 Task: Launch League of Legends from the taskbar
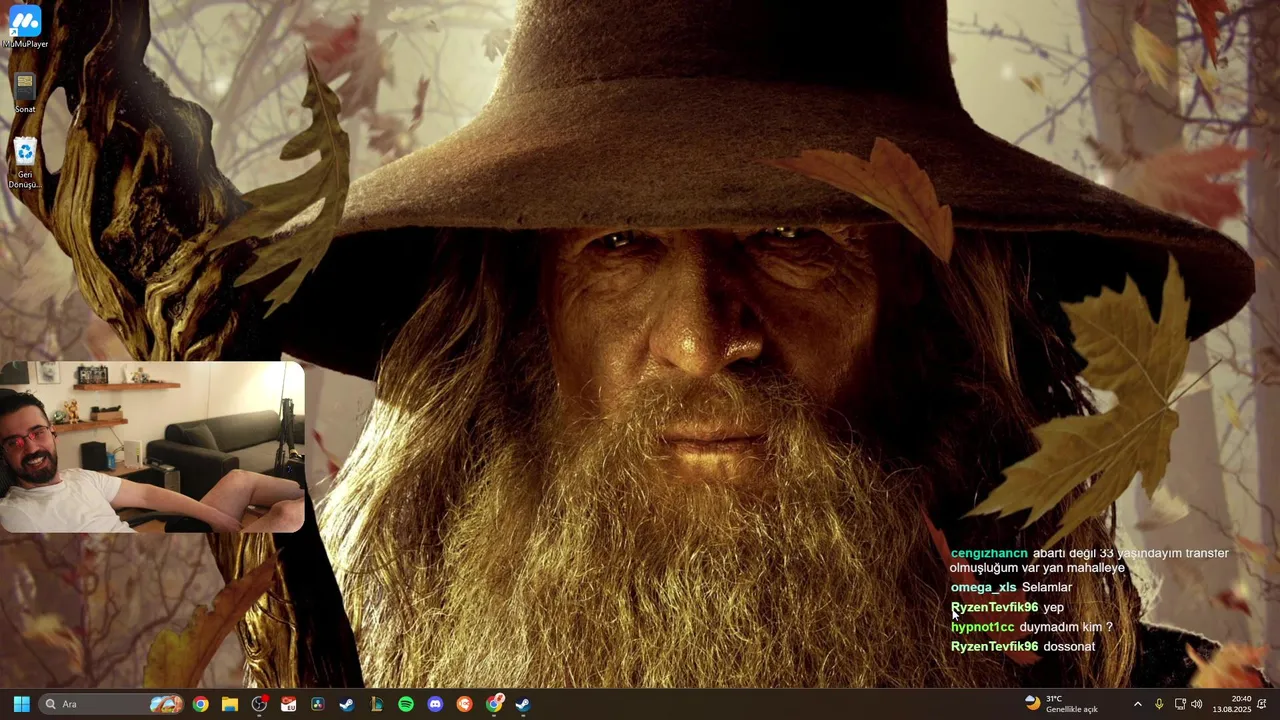click(x=376, y=704)
